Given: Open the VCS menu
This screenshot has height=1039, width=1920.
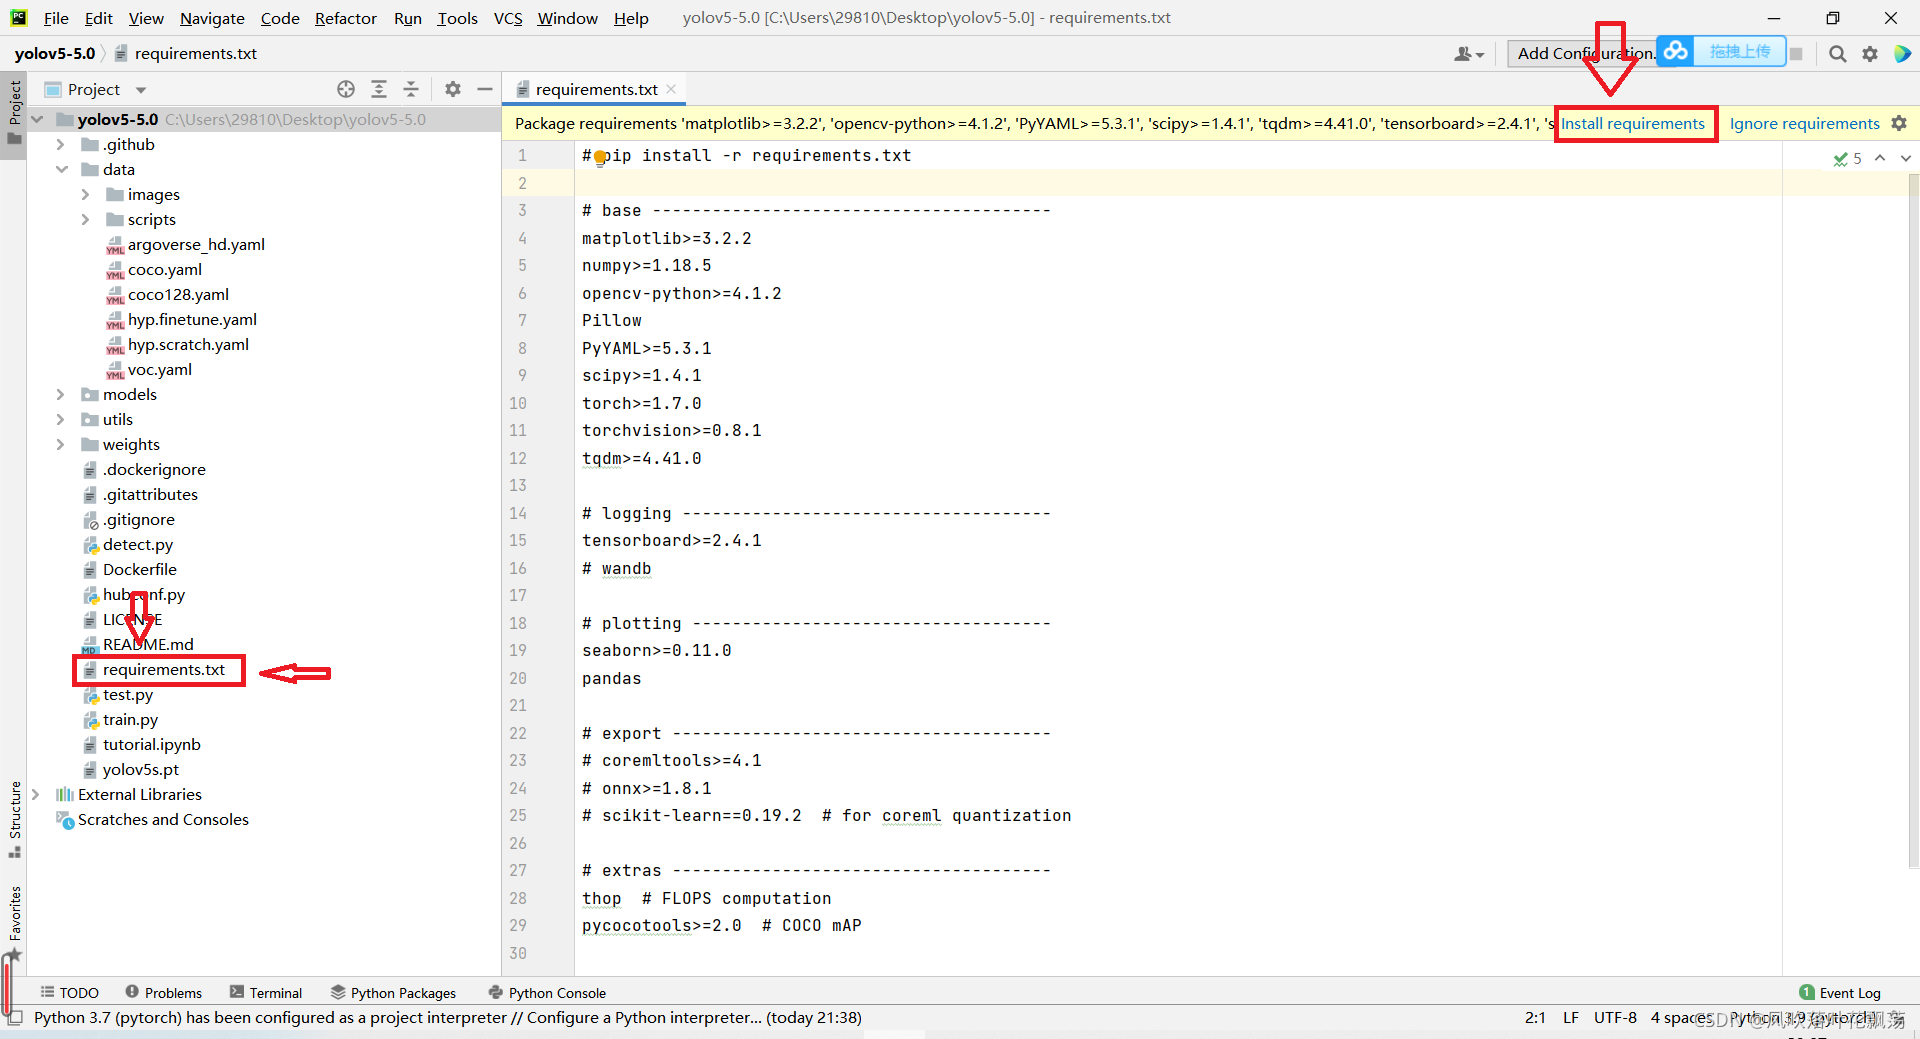Looking at the screenshot, I should click(508, 18).
